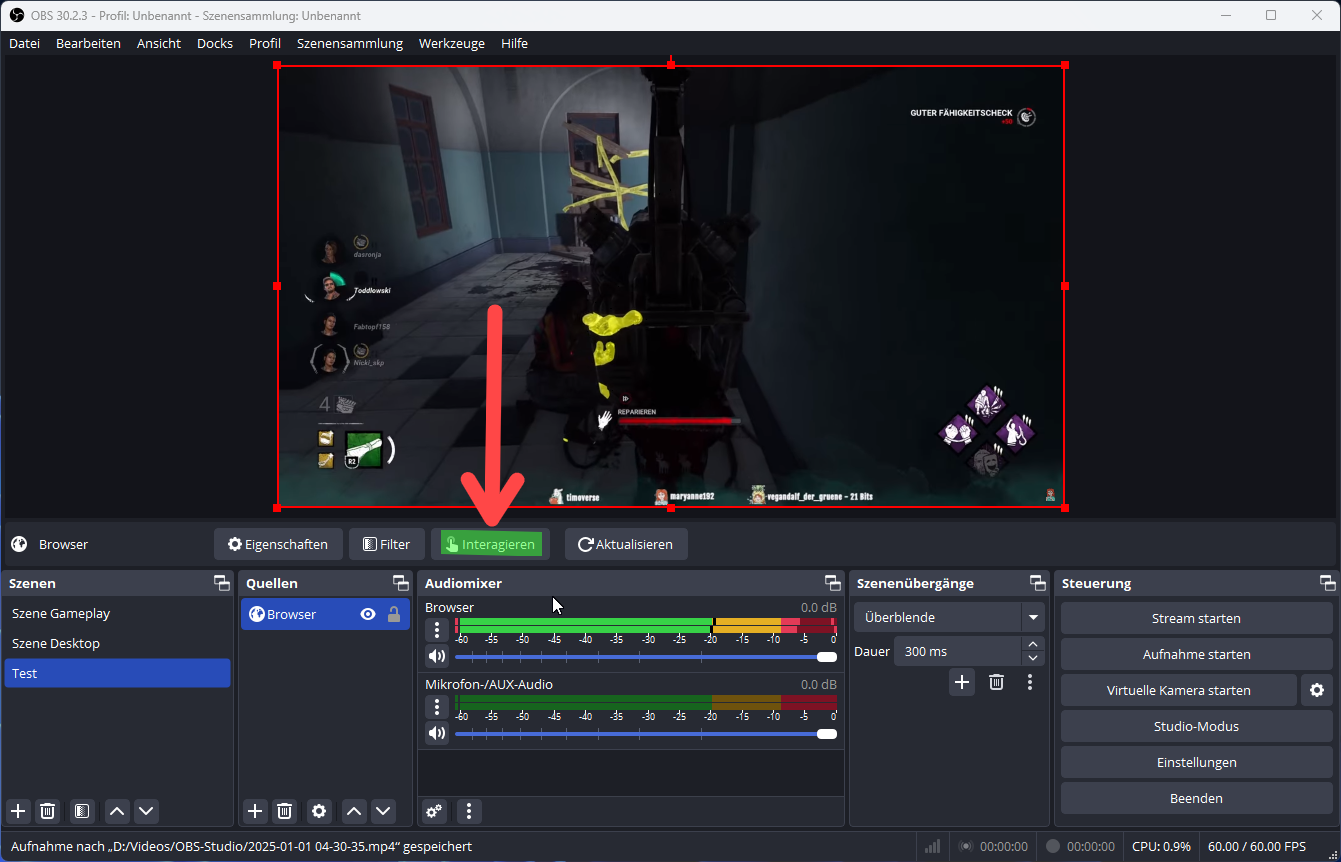1341x862 pixels.
Task: Open source properties gear in Quellen dock
Action: pos(319,811)
